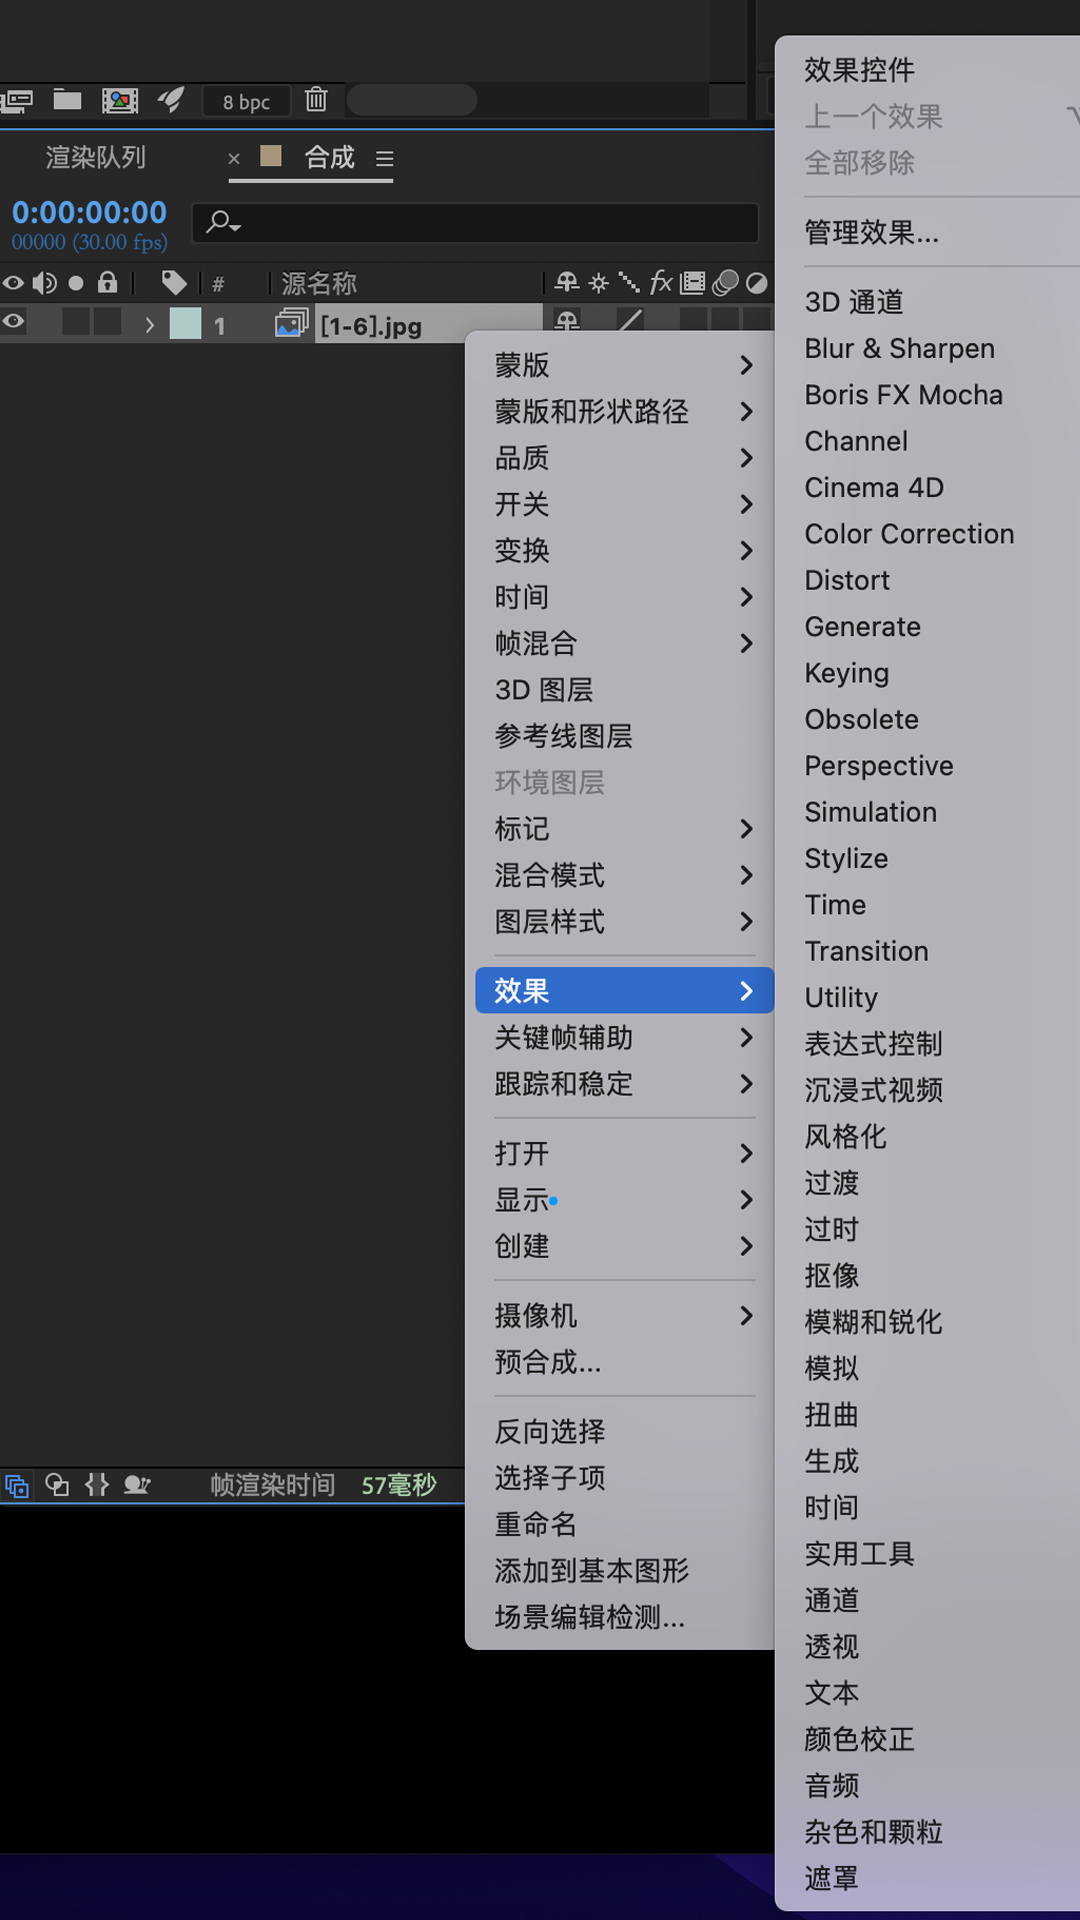The image size is (1080, 1920).
Task: Click the motion blur column header icon
Action: [x=725, y=283]
